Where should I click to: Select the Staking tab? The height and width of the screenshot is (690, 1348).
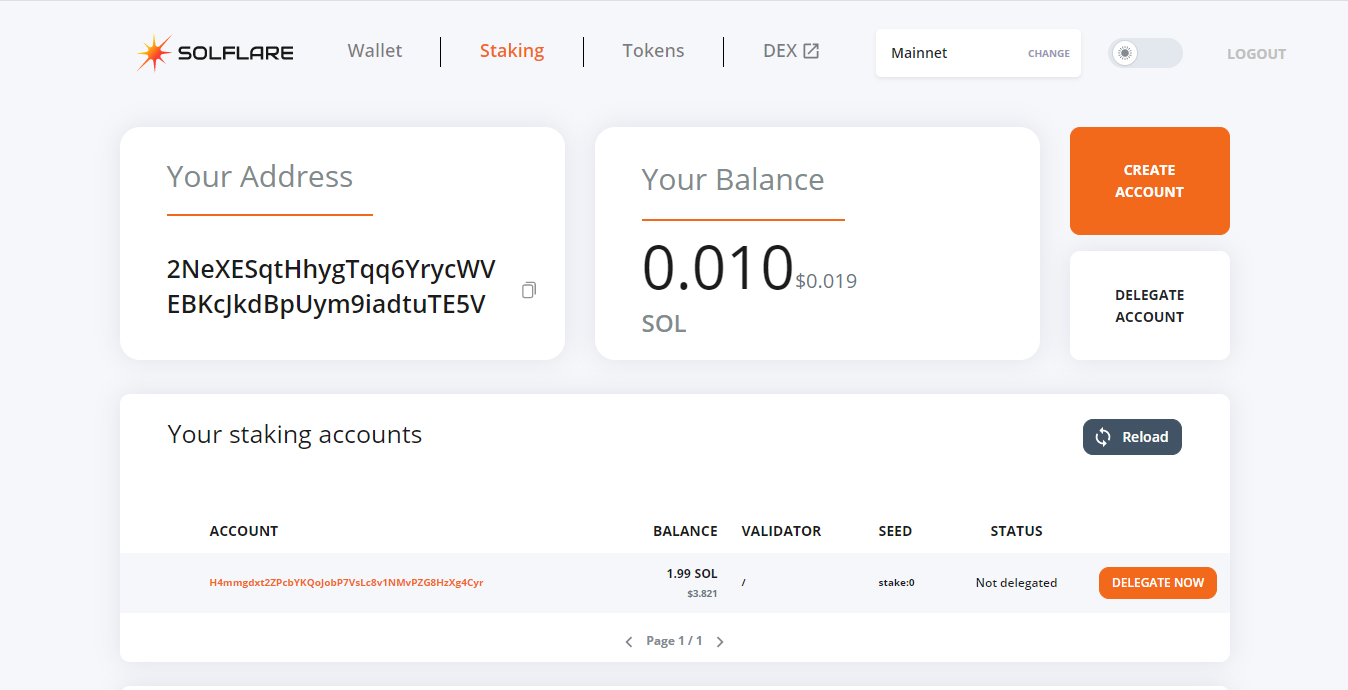512,51
